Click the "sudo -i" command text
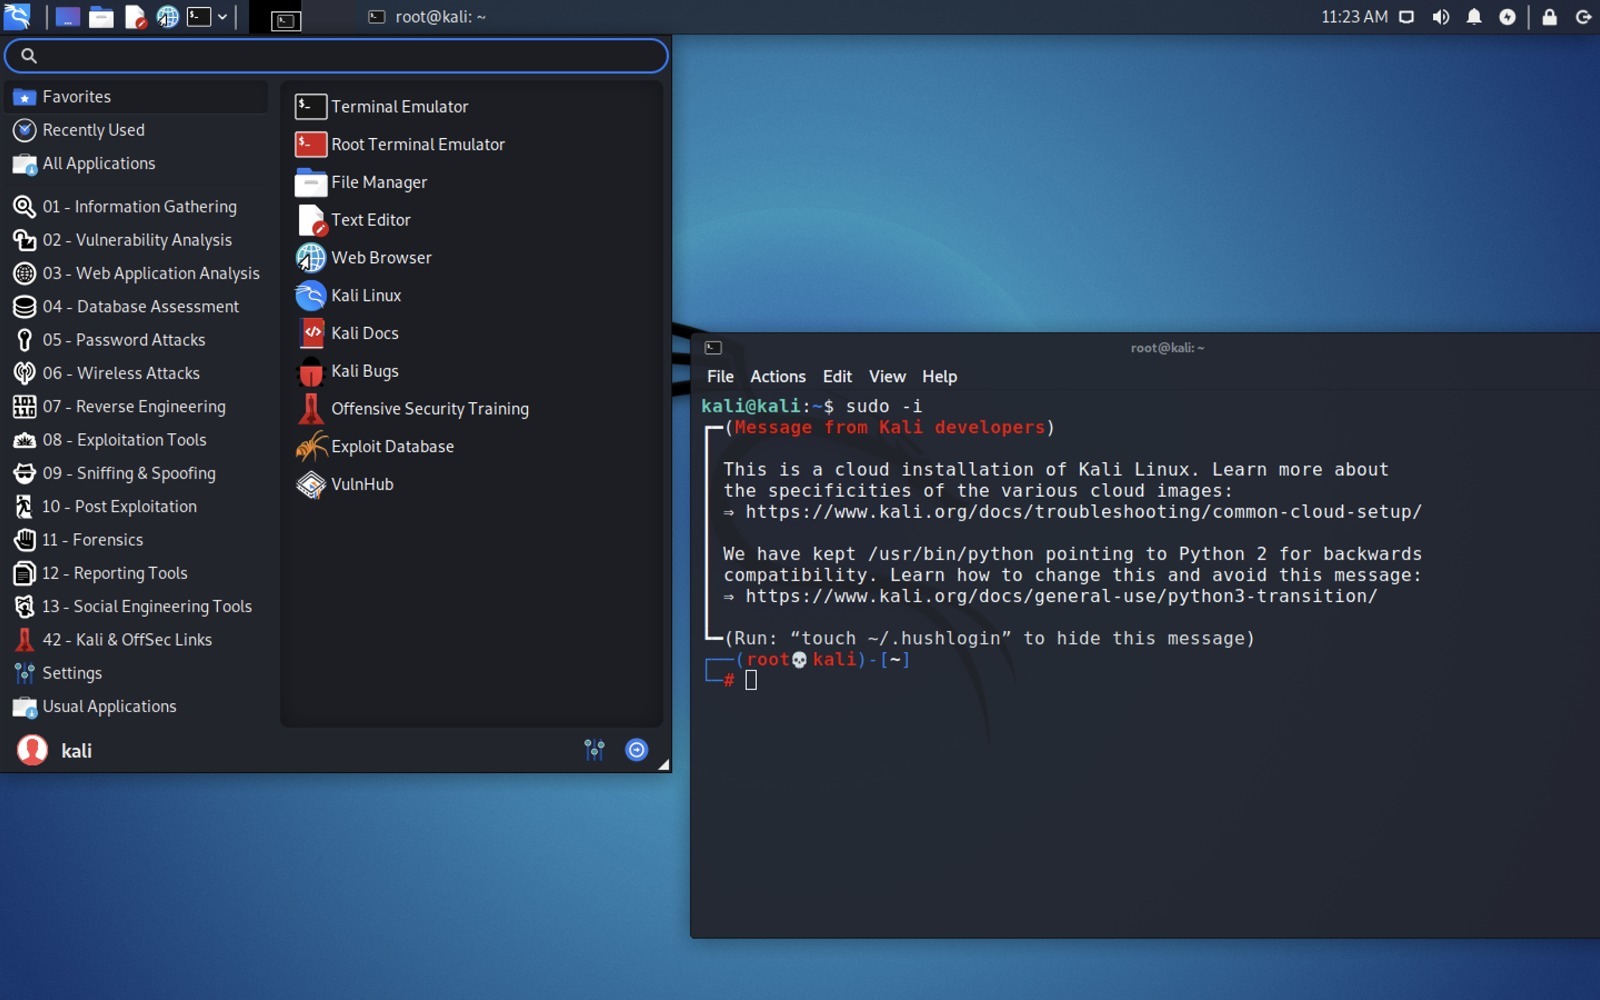This screenshot has height=1000, width=1600. (884, 406)
